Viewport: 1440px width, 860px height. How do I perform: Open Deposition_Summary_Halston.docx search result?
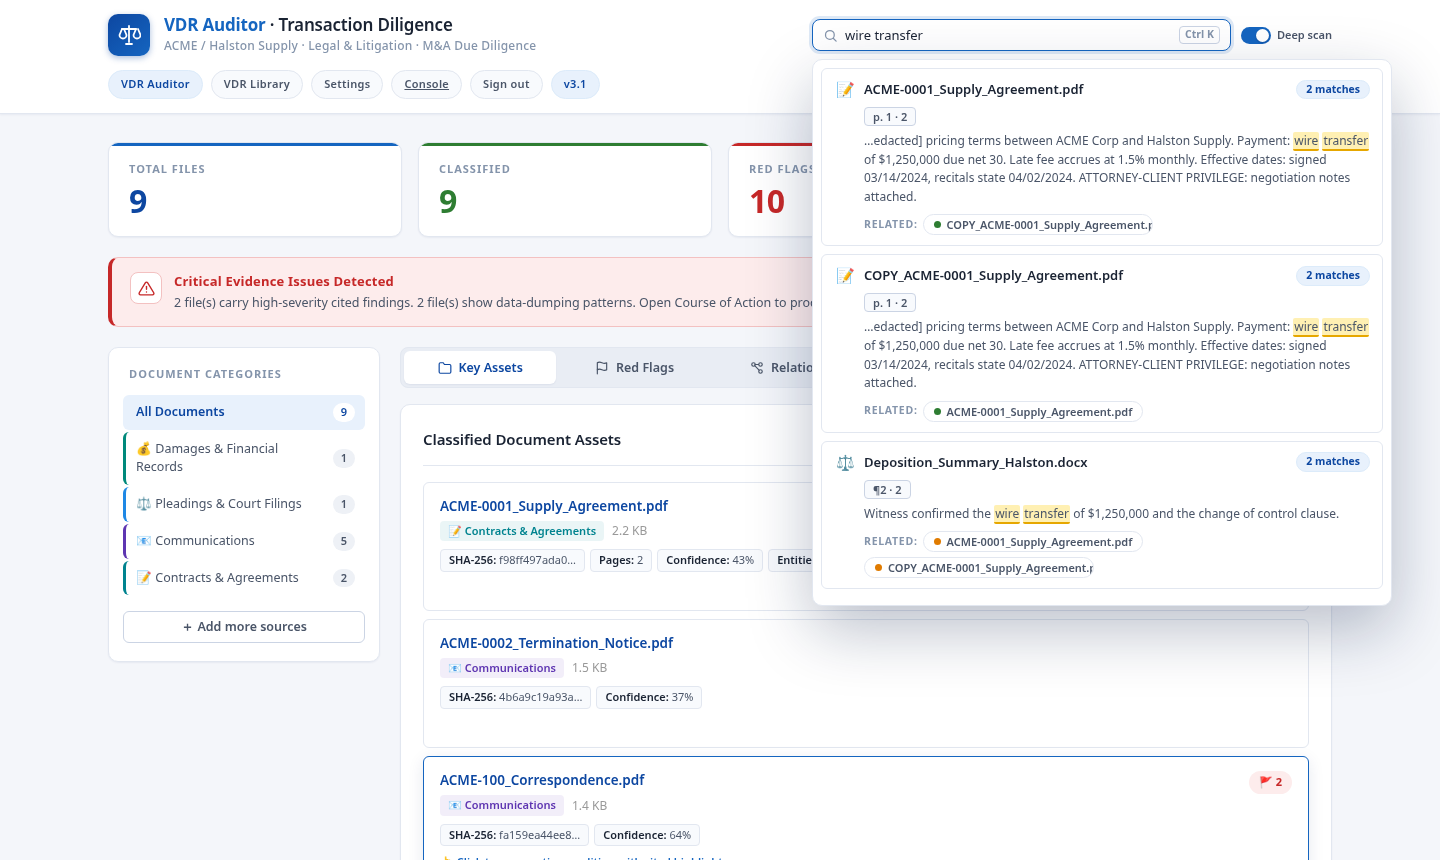coord(976,463)
